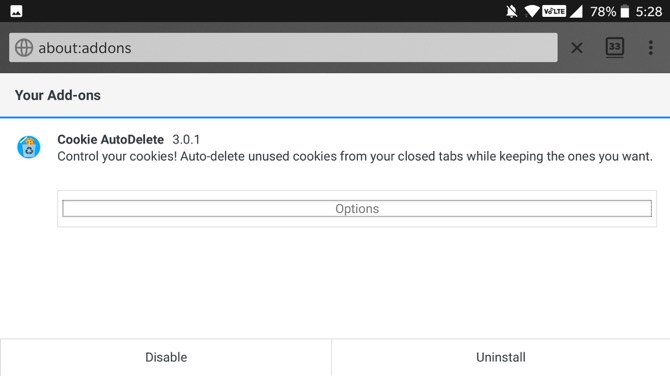The width and height of the screenshot is (670, 376).
Task: Tap the Your Add-ons header
Action: point(58,95)
